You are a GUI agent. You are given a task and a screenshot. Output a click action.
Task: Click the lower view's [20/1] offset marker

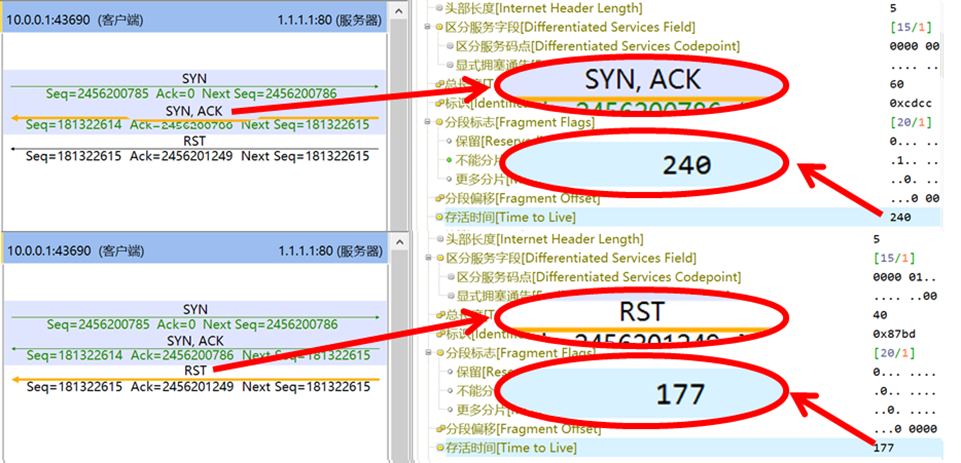pos(893,353)
